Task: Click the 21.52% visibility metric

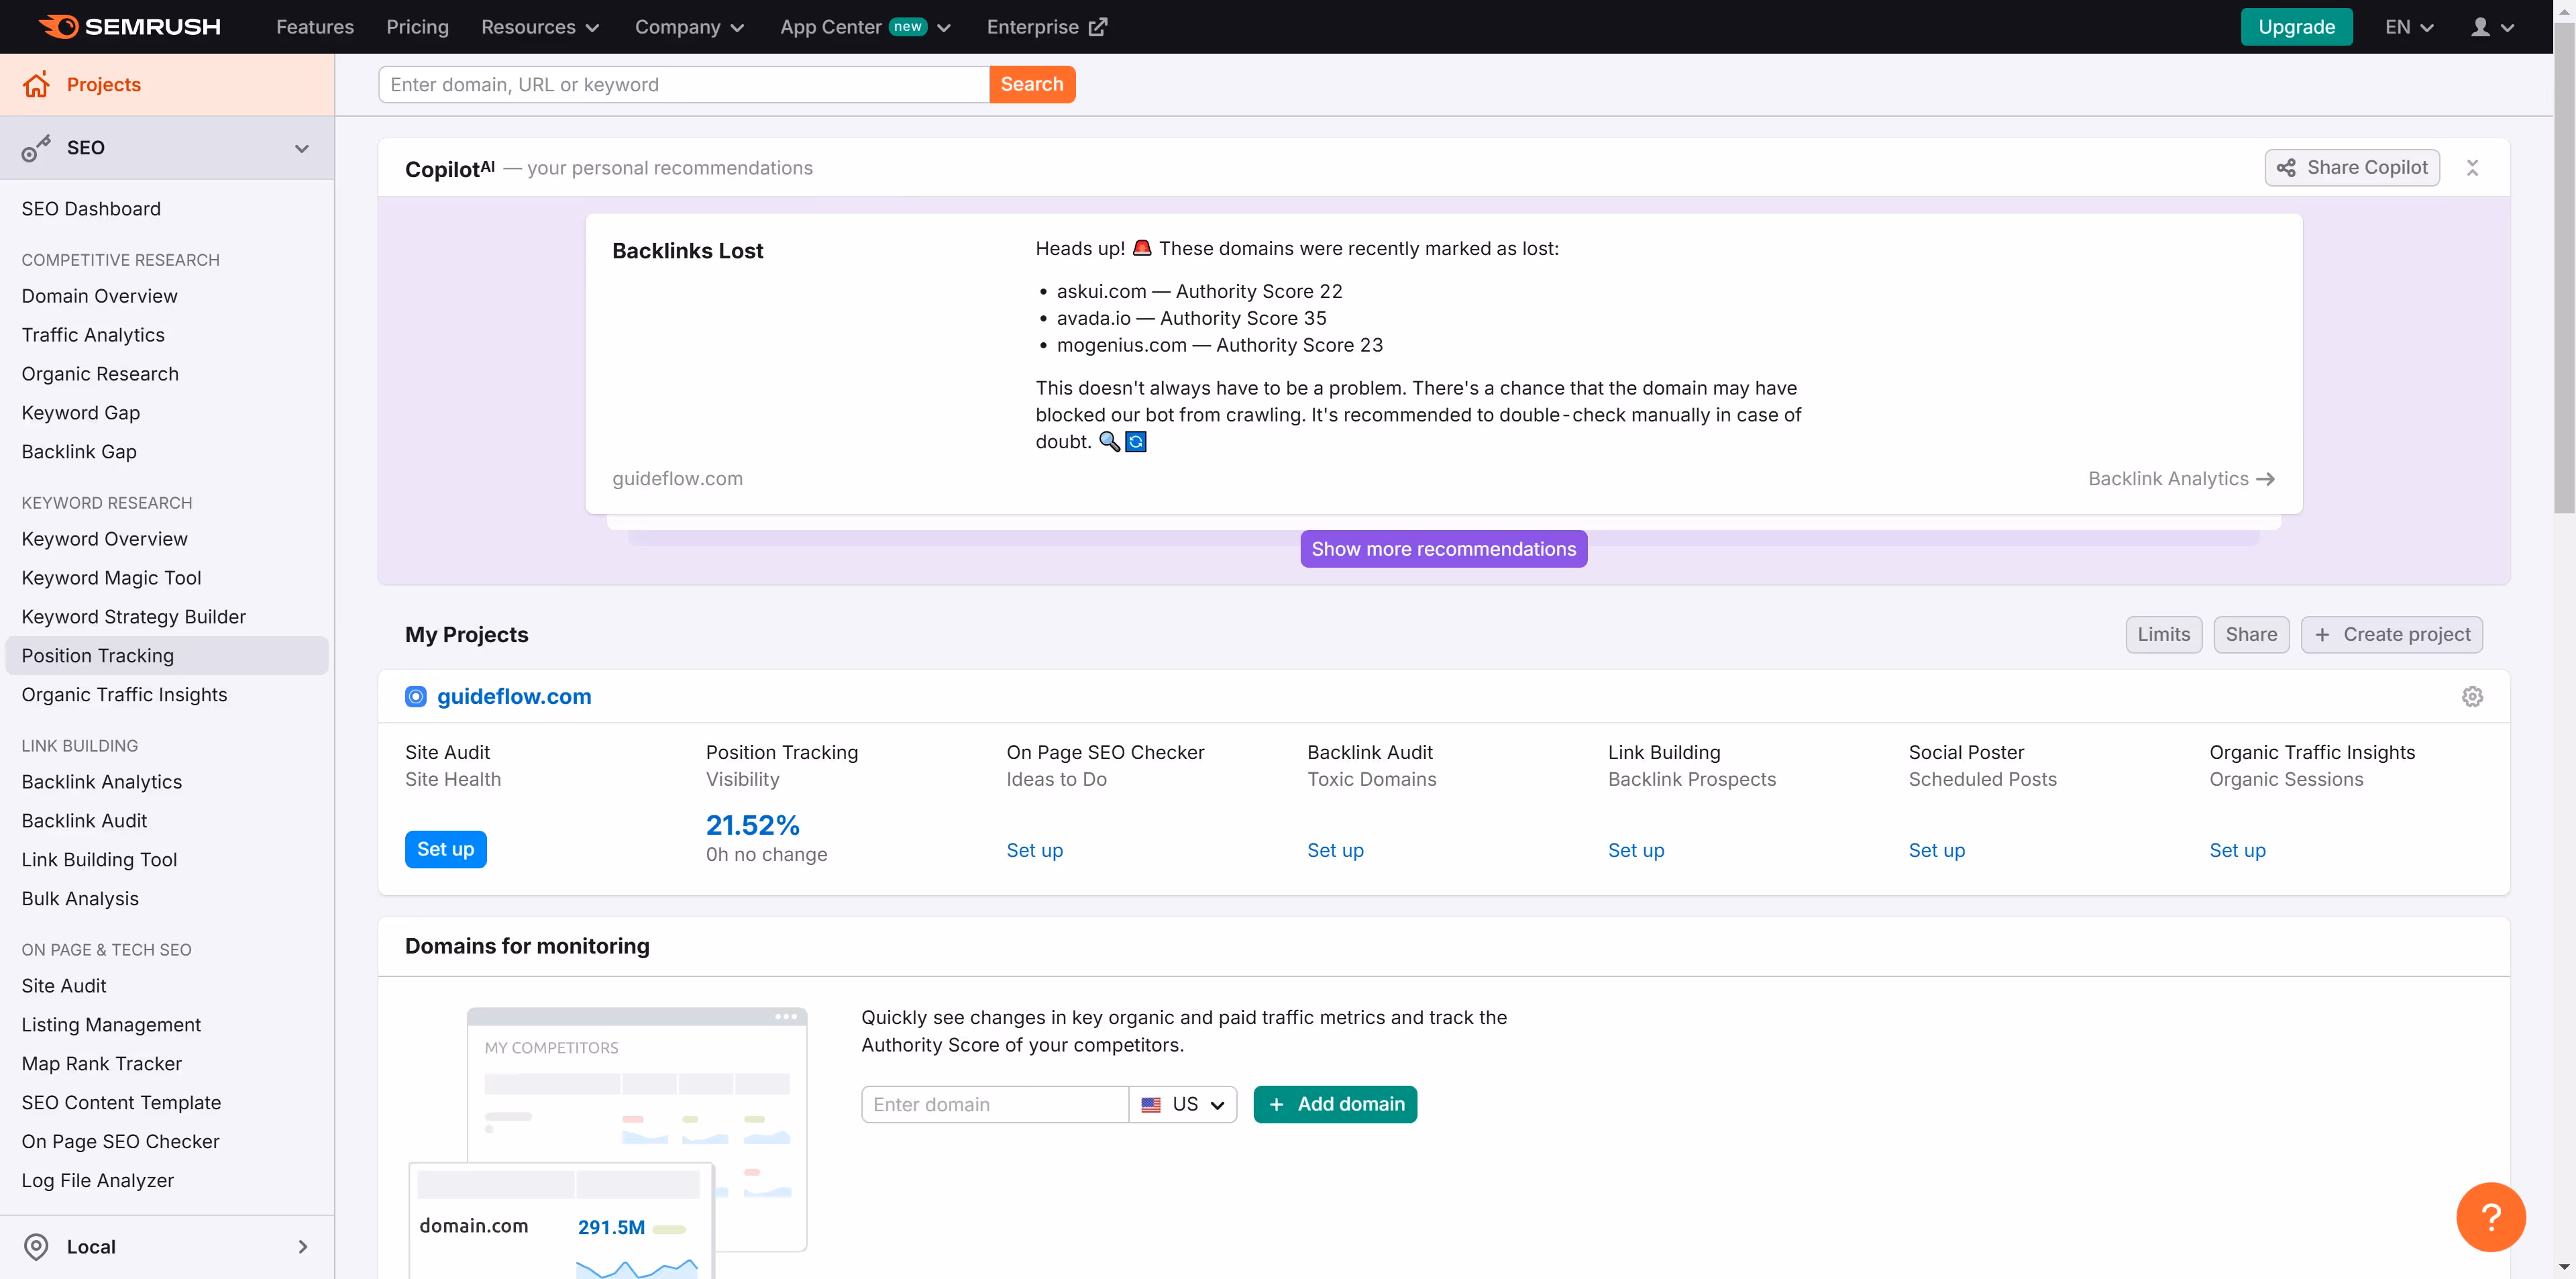Action: (752, 825)
